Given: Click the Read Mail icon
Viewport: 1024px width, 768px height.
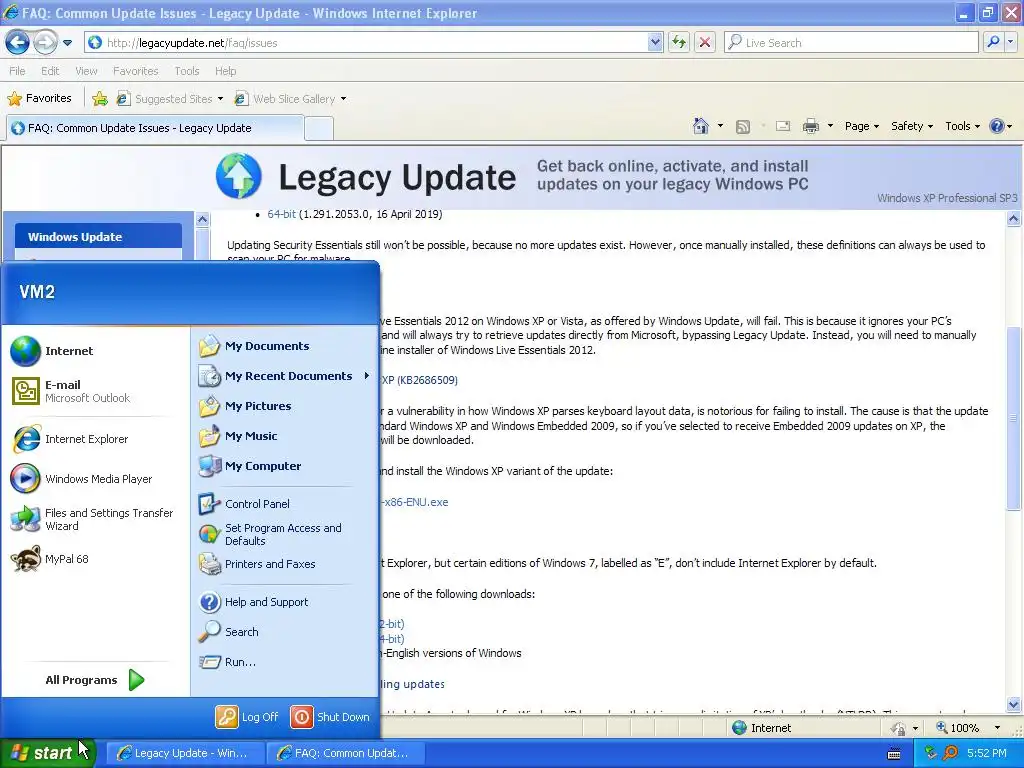Looking at the screenshot, I should [783, 126].
